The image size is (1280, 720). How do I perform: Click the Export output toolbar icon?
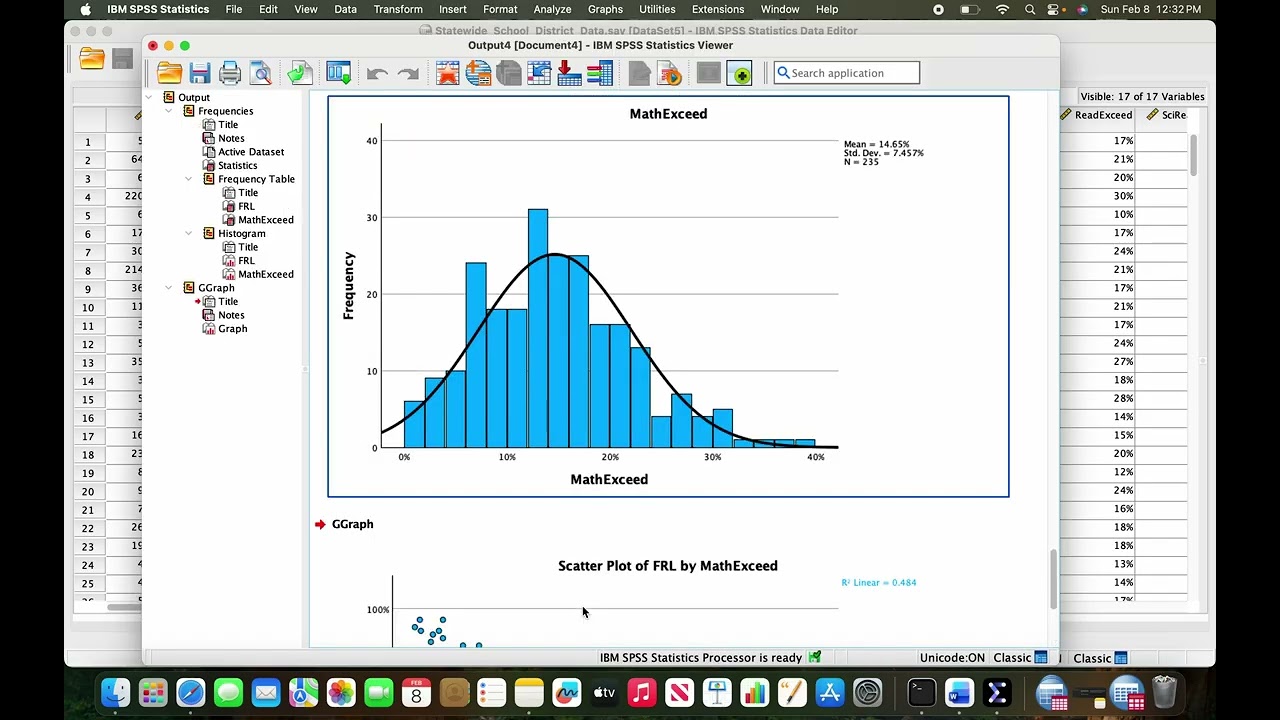(300, 73)
